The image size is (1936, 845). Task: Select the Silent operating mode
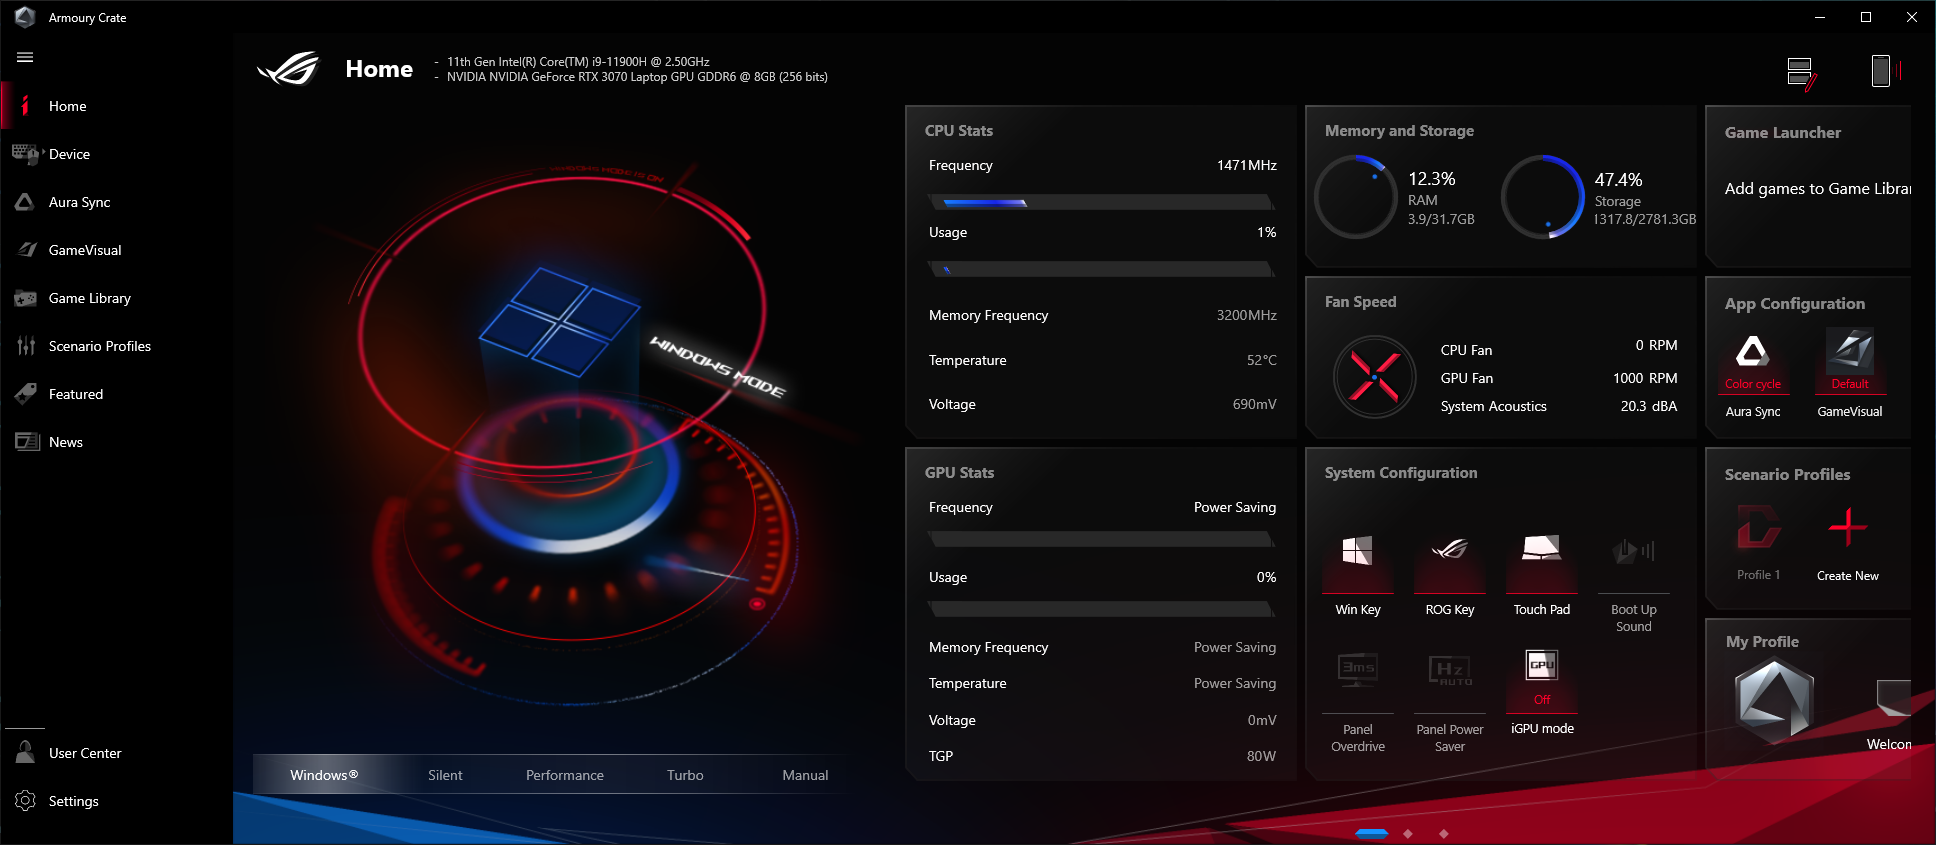[x=445, y=775]
